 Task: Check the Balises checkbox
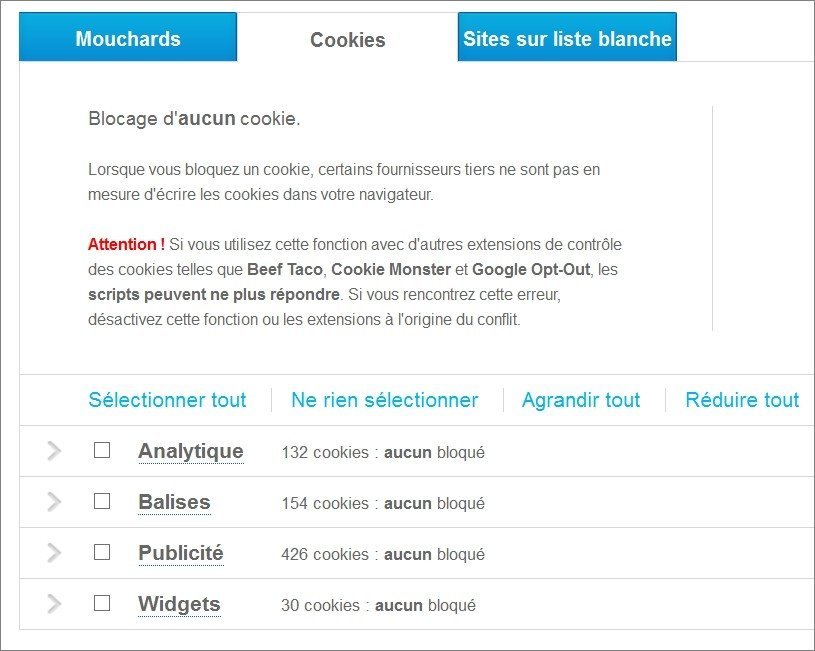[x=102, y=501]
